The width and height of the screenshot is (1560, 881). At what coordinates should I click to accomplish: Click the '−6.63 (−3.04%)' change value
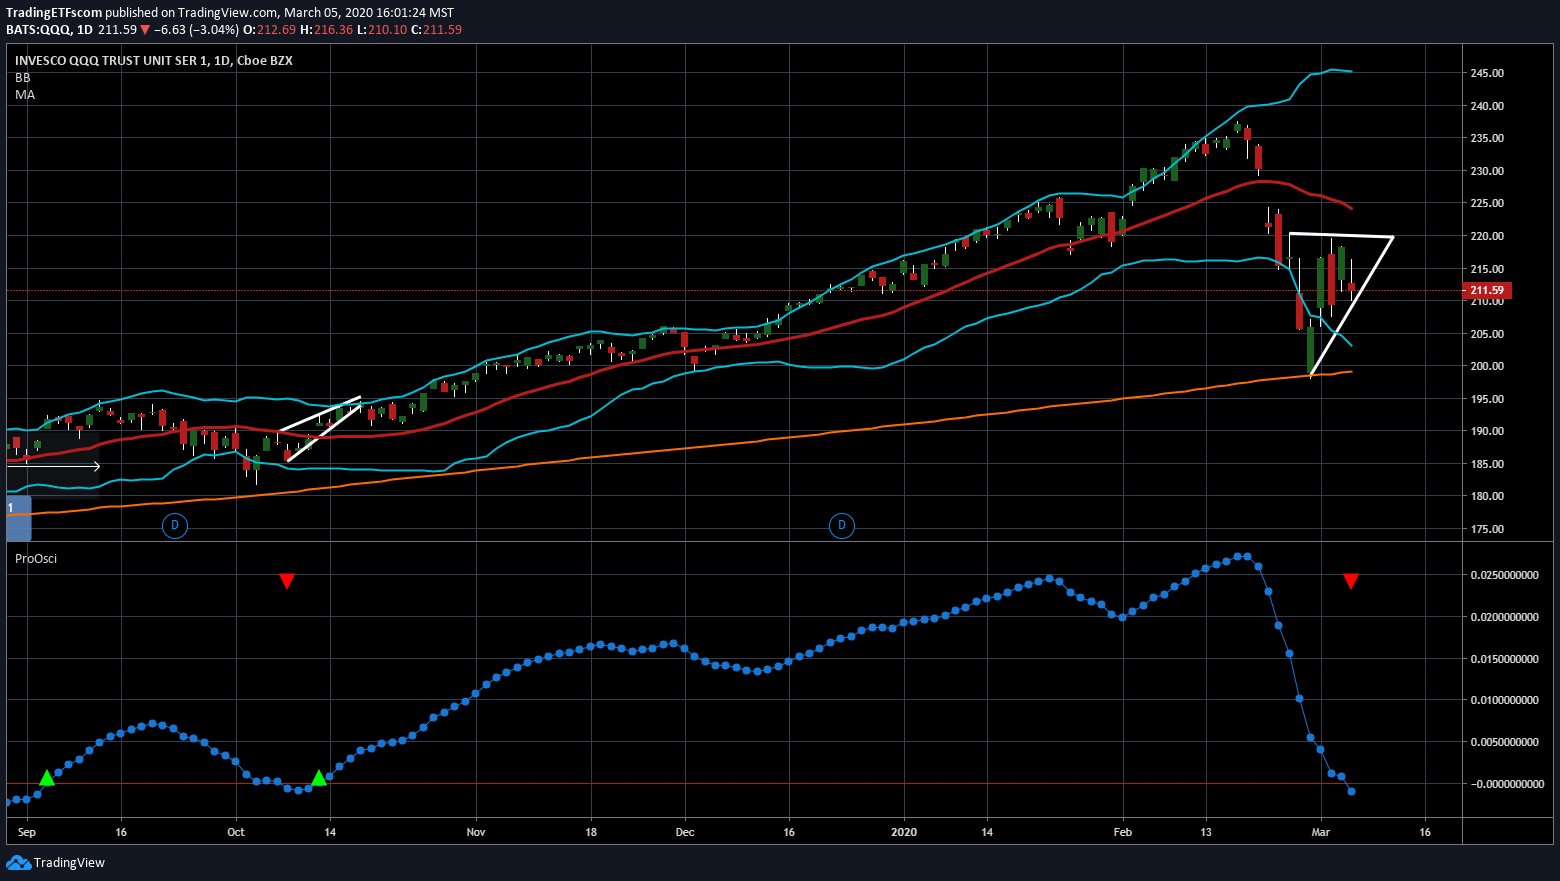[x=196, y=30]
